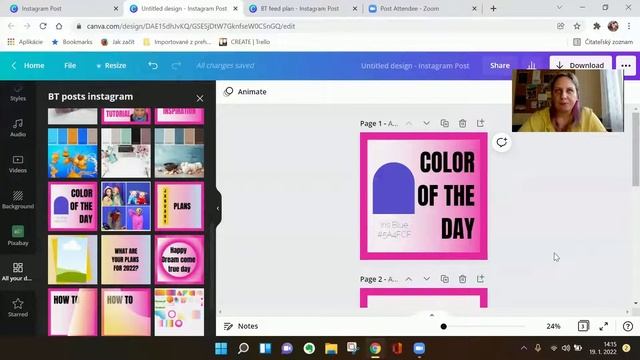This screenshot has height=360, width=640.
Task: Move Page 1 up with the chevron
Action: pyautogui.click(x=409, y=123)
